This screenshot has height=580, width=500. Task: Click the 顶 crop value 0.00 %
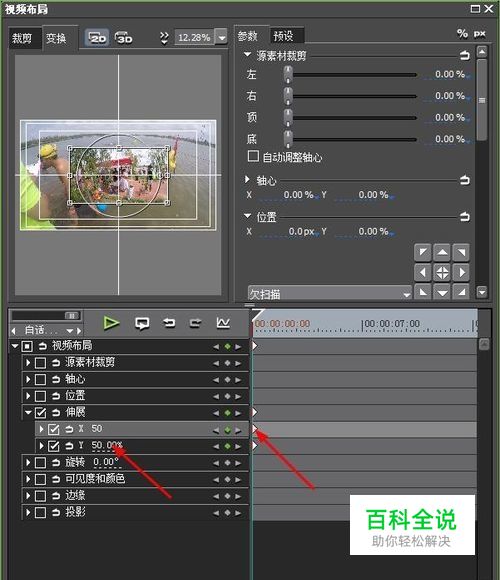(450, 118)
